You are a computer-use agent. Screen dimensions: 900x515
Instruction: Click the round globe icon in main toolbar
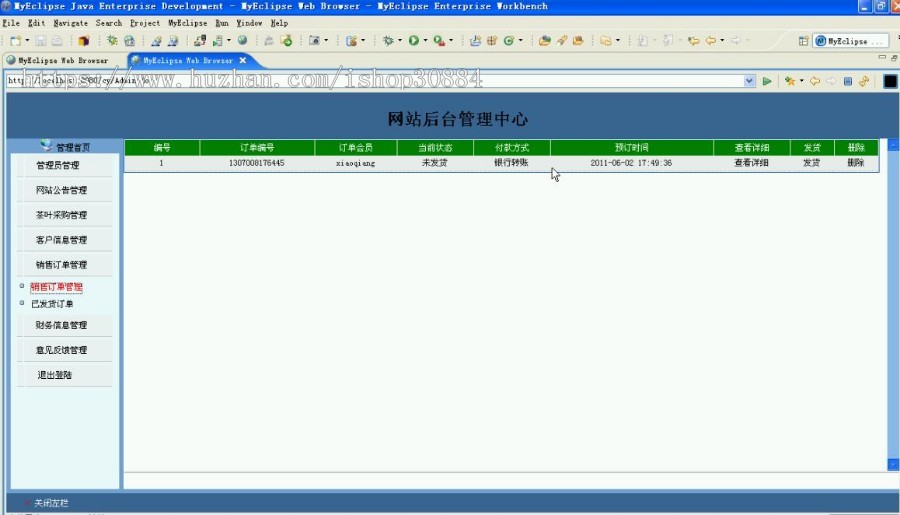coord(243,41)
